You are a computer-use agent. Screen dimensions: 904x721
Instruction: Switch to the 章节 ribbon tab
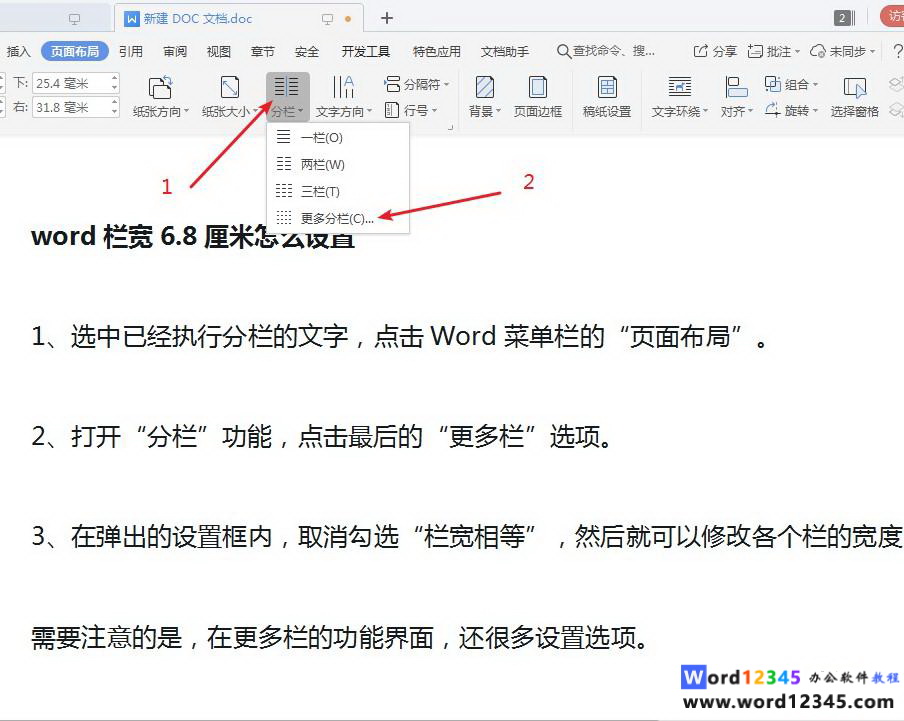(262, 51)
